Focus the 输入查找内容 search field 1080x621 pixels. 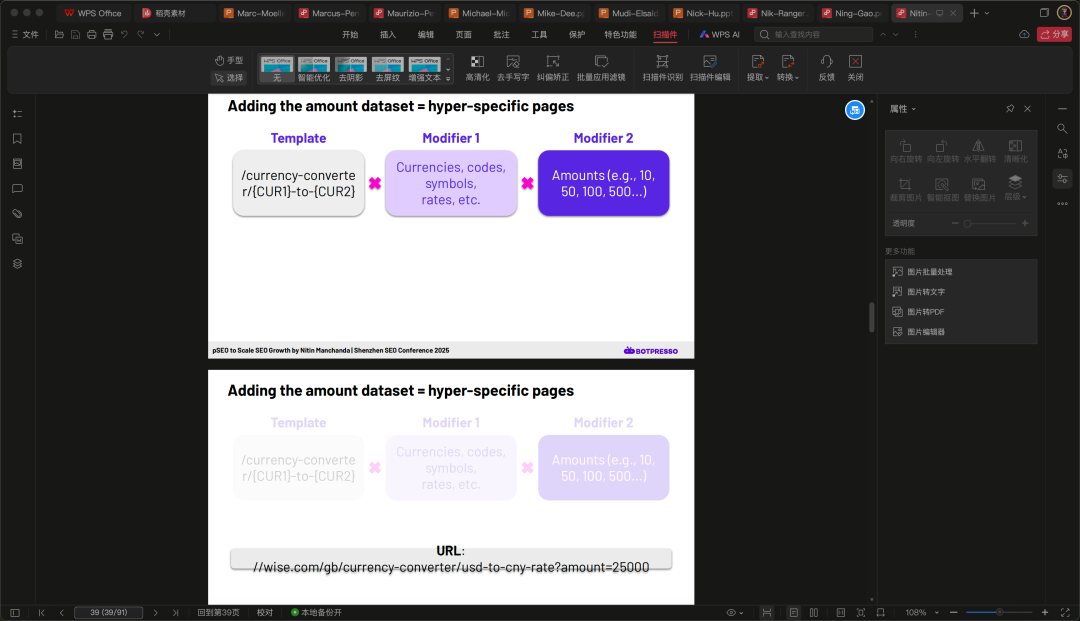click(x=813, y=34)
